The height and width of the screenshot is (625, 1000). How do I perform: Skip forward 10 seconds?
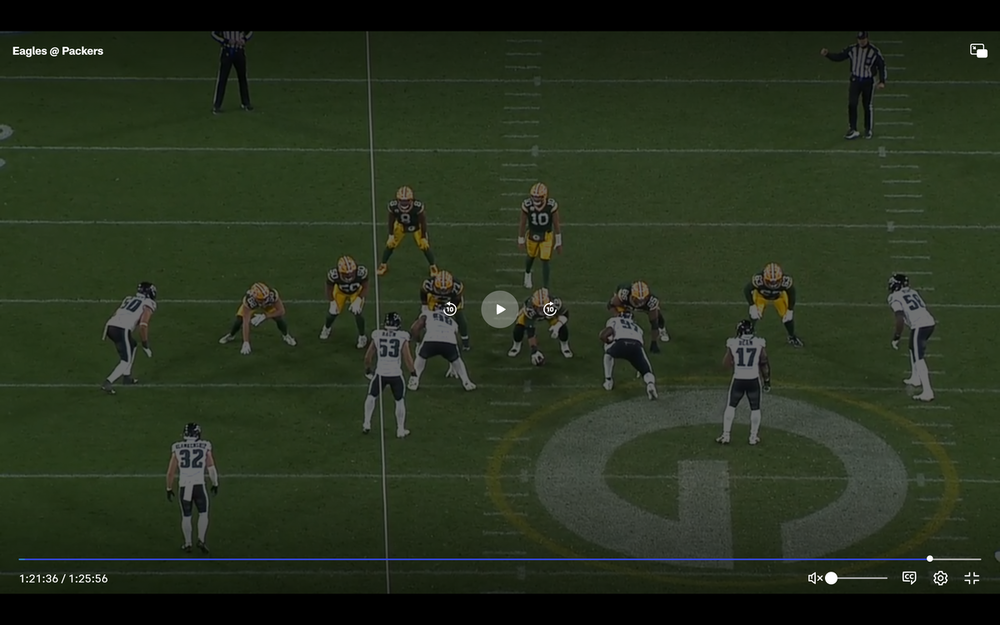point(550,309)
